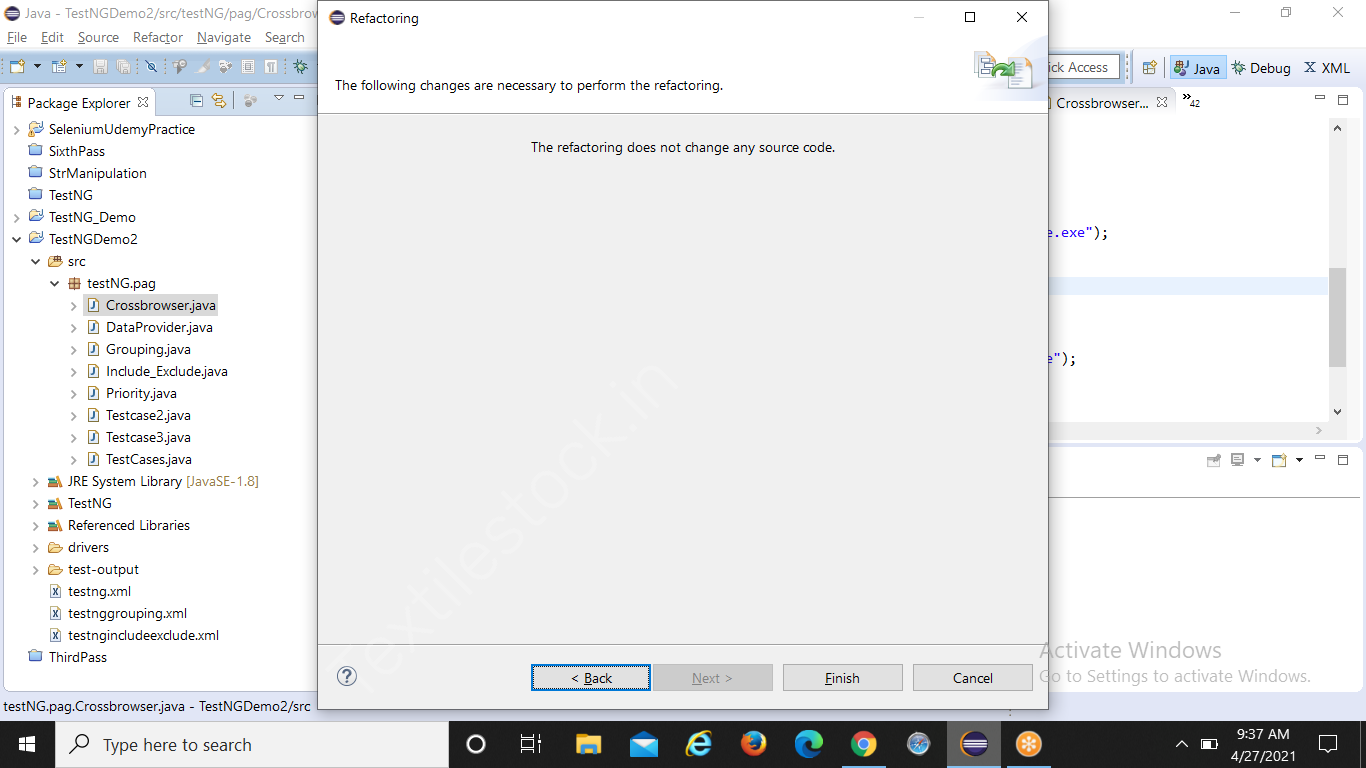The image size is (1366, 768).
Task: Maximize the editor area
Action: click(1343, 100)
